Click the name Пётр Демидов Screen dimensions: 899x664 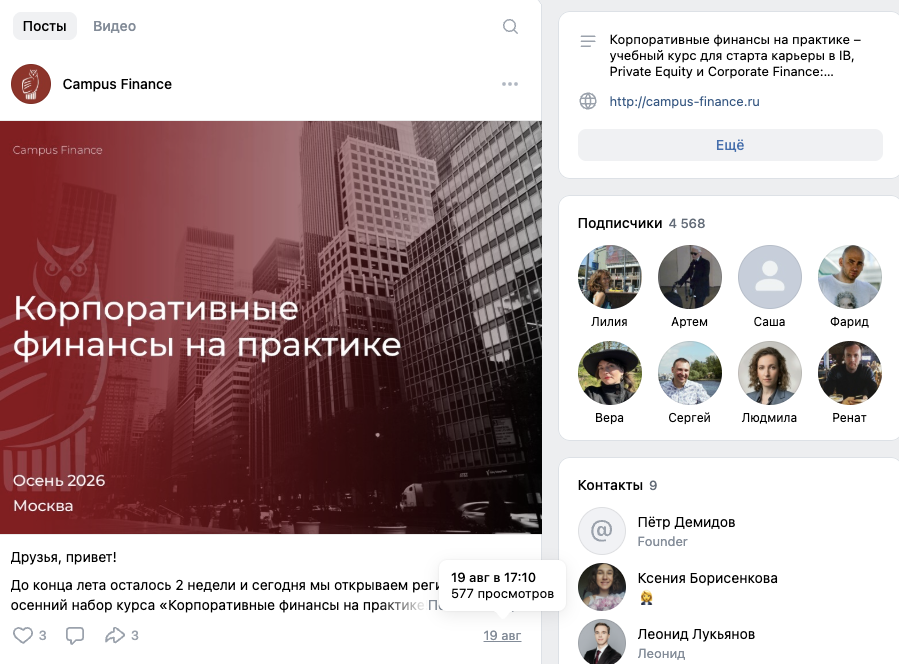(686, 522)
